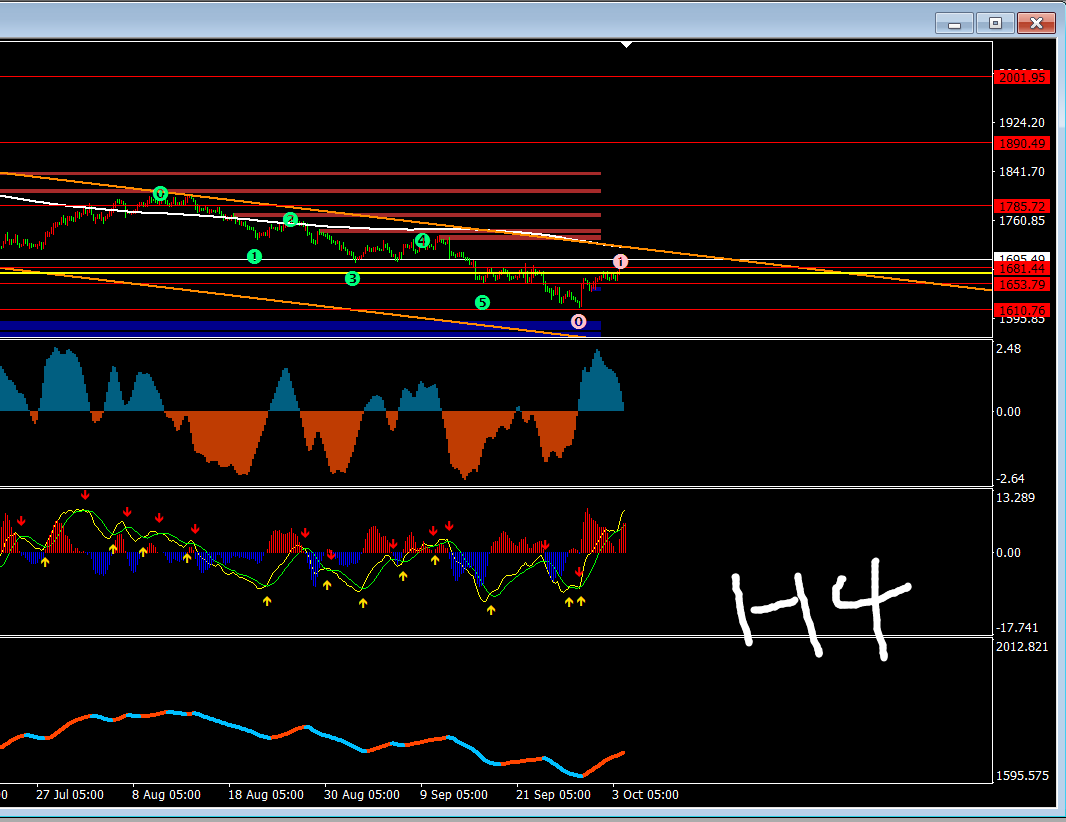1066x822 pixels.
Task: Select the pink 0 wave marker
Action: click(x=578, y=321)
